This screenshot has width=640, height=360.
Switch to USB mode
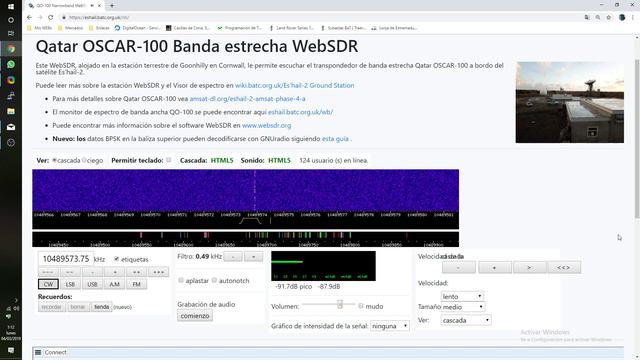tap(92, 284)
